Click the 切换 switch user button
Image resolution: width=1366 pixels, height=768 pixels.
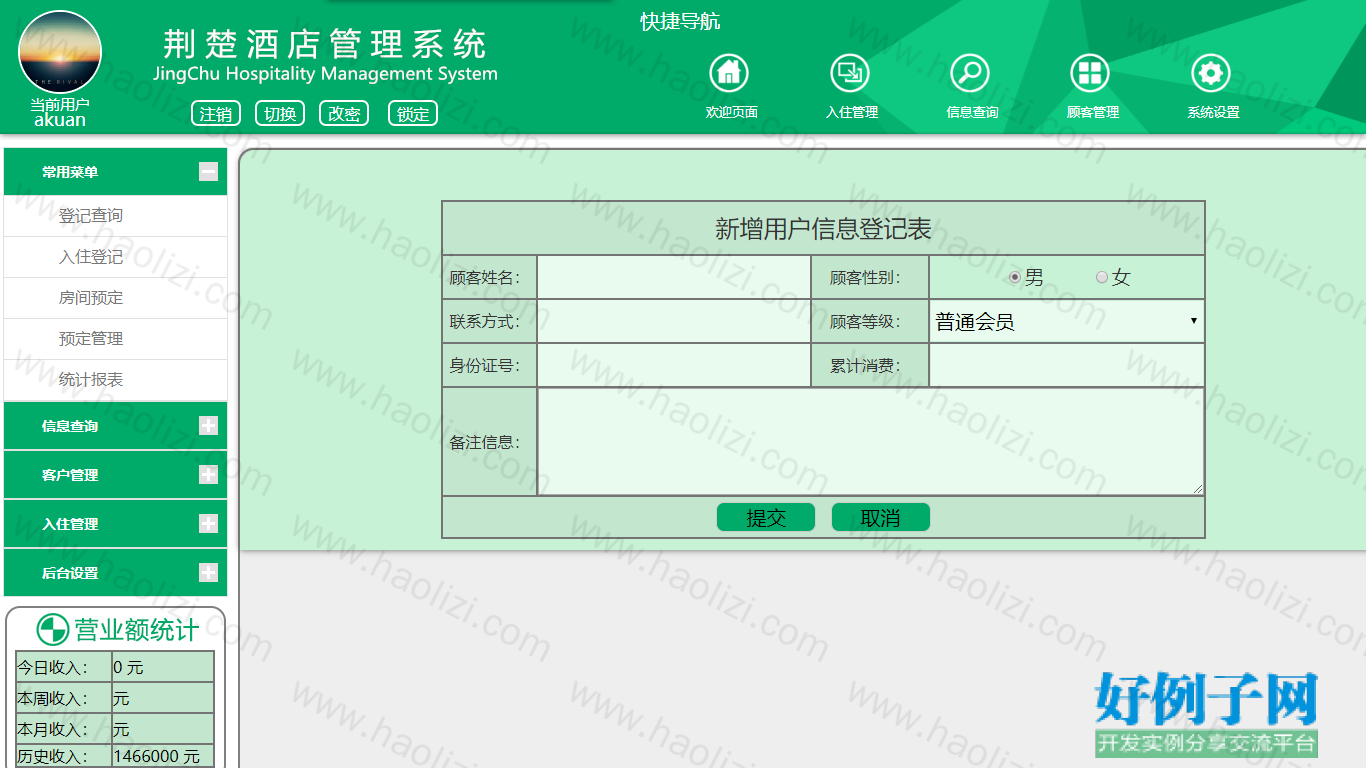[280, 113]
